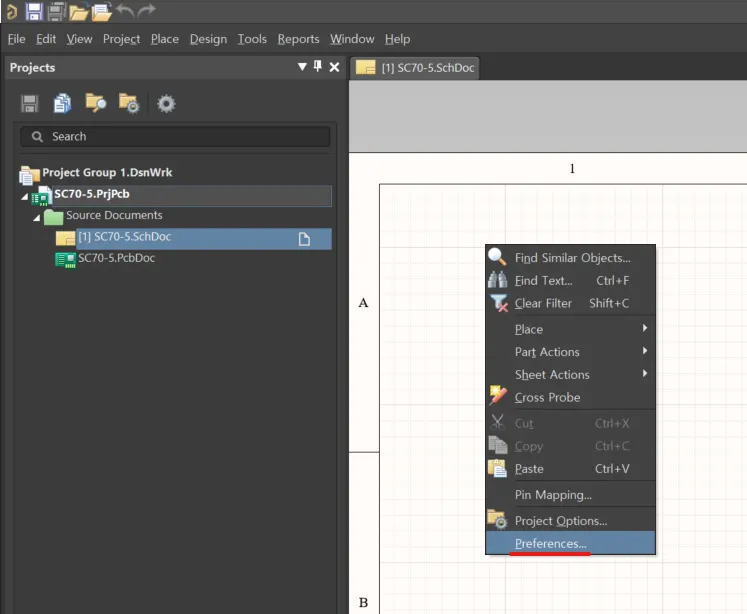Expand the Part Actions submenu arrow
Screen dimensions: 747x614
pyautogui.click(x=645, y=351)
